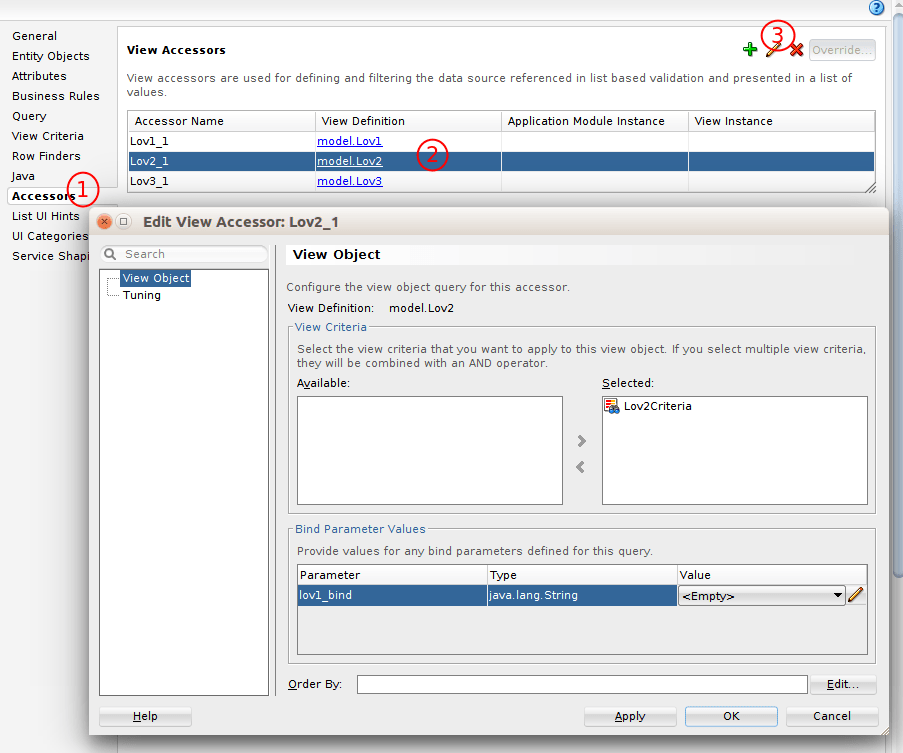Click the pencil icon beside the Value dropdown
This screenshot has height=753, width=903.
tap(857, 594)
